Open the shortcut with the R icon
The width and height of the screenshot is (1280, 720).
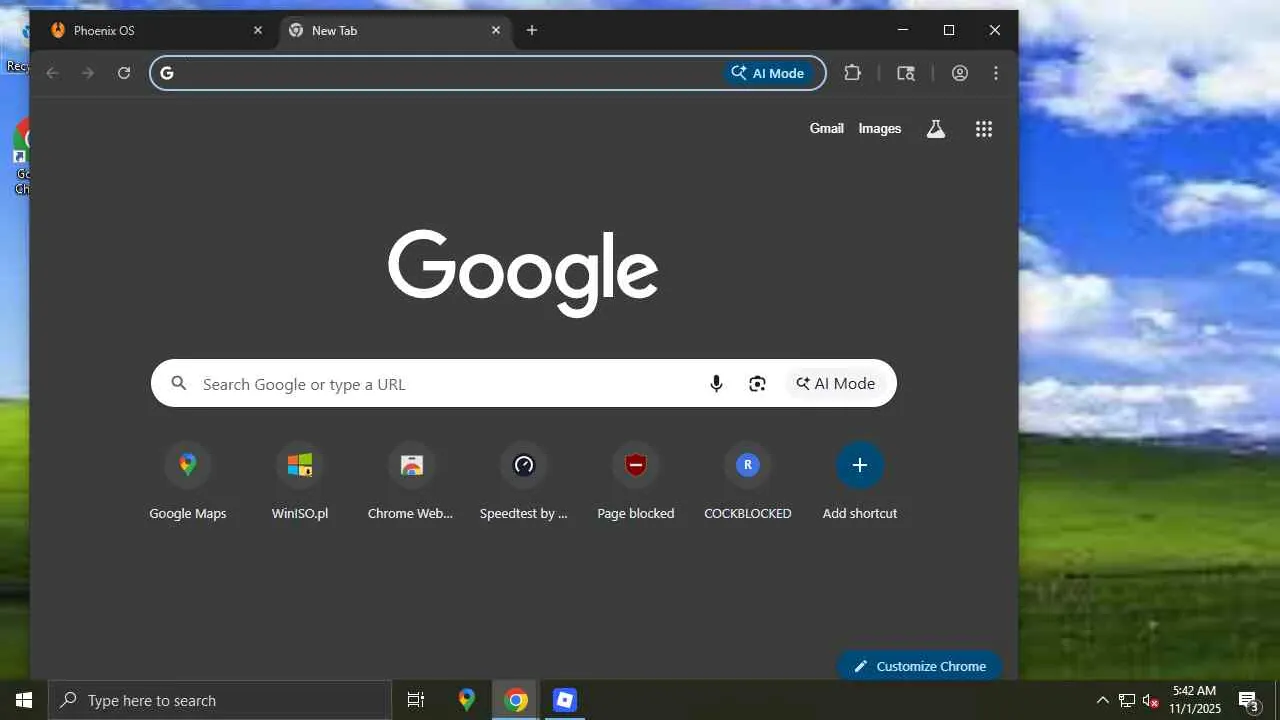click(748, 482)
